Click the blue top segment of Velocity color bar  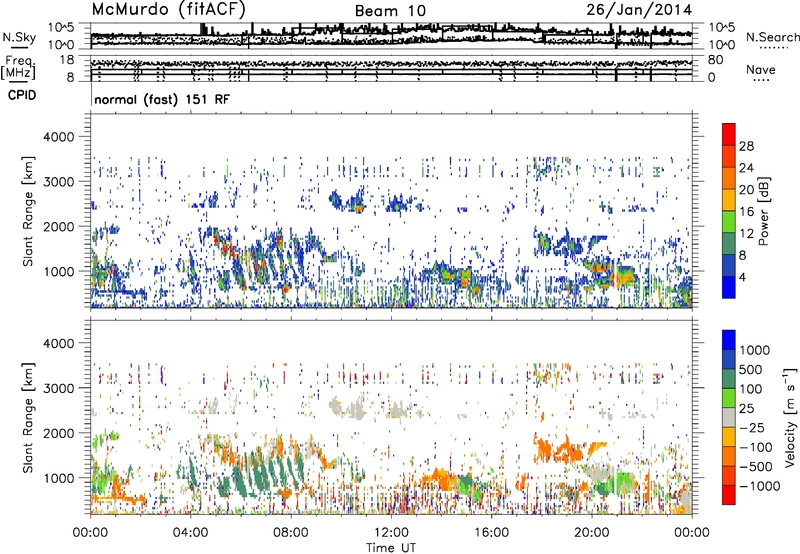729,340
